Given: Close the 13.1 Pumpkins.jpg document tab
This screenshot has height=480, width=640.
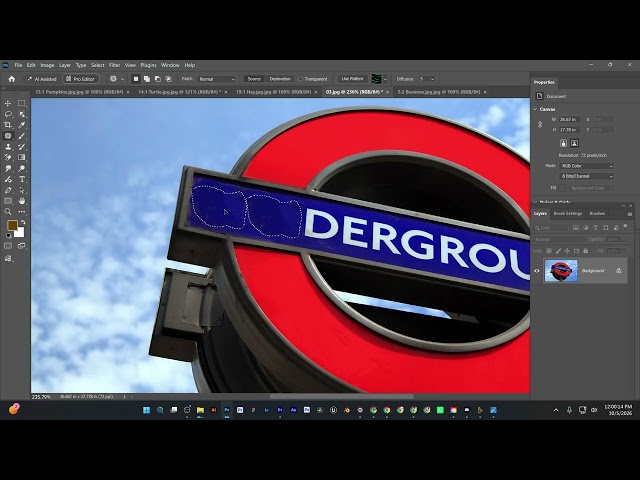Looking at the screenshot, I should click(x=128, y=92).
